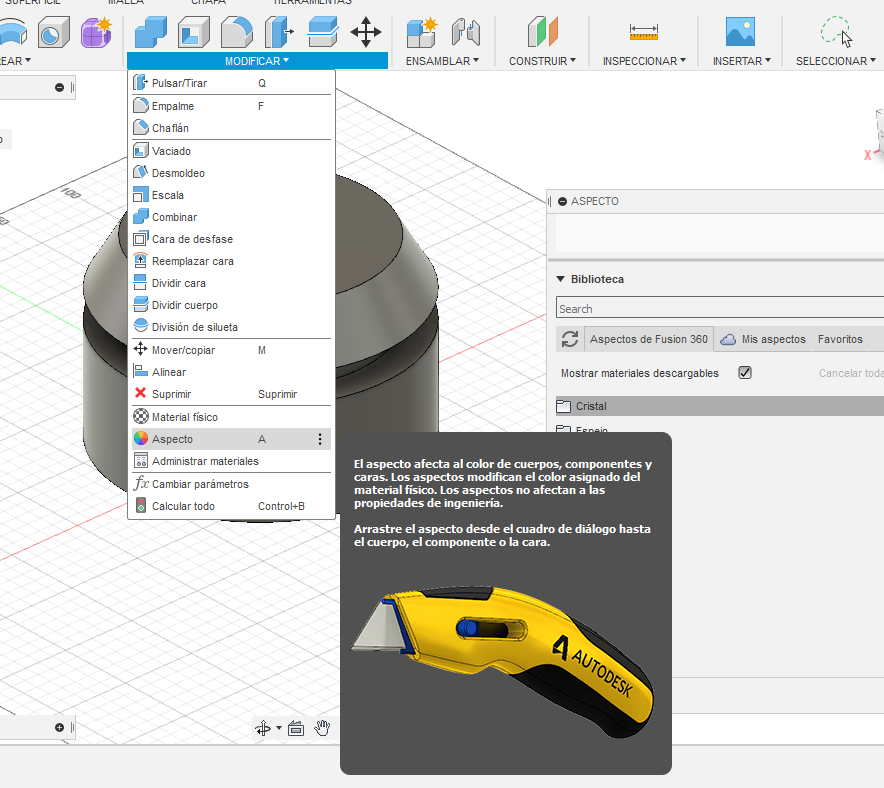This screenshot has width=884, height=788.
Task: Collapse the ASPECTO dialog panel
Action: tap(560, 201)
